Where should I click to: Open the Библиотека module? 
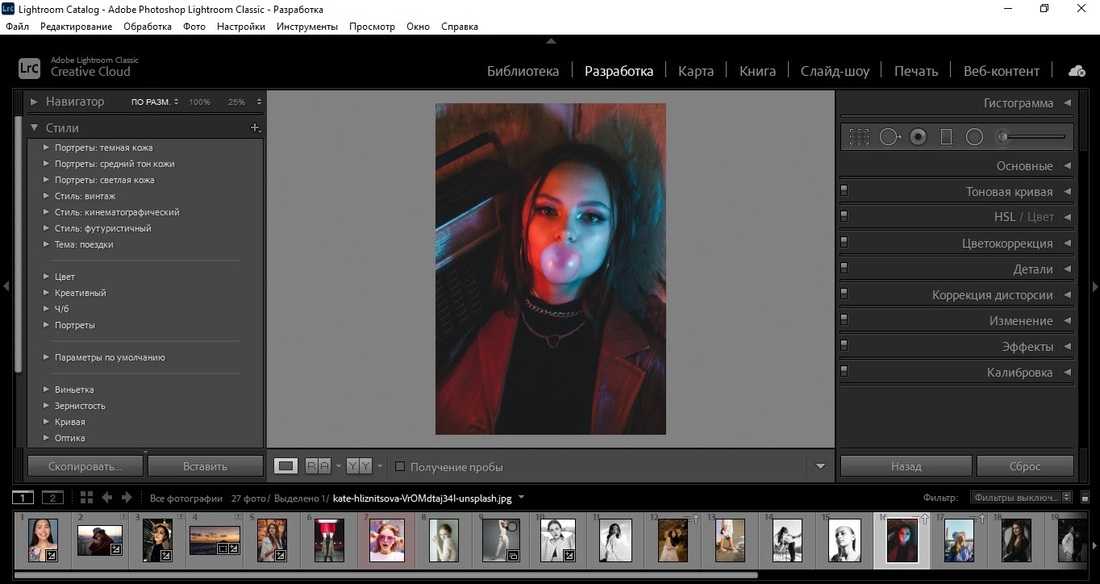click(523, 71)
